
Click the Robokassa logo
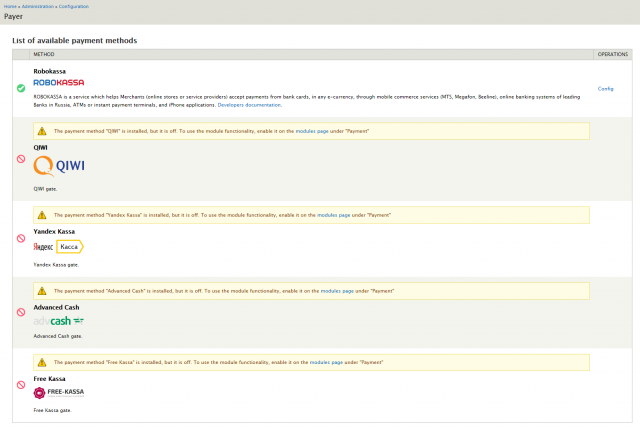(58, 82)
